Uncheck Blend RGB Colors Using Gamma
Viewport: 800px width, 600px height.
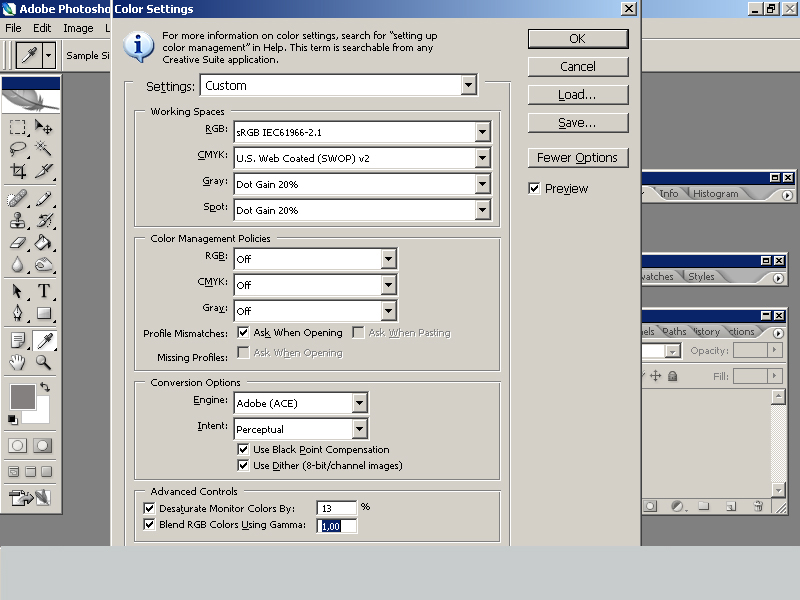click(x=149, y=524)
